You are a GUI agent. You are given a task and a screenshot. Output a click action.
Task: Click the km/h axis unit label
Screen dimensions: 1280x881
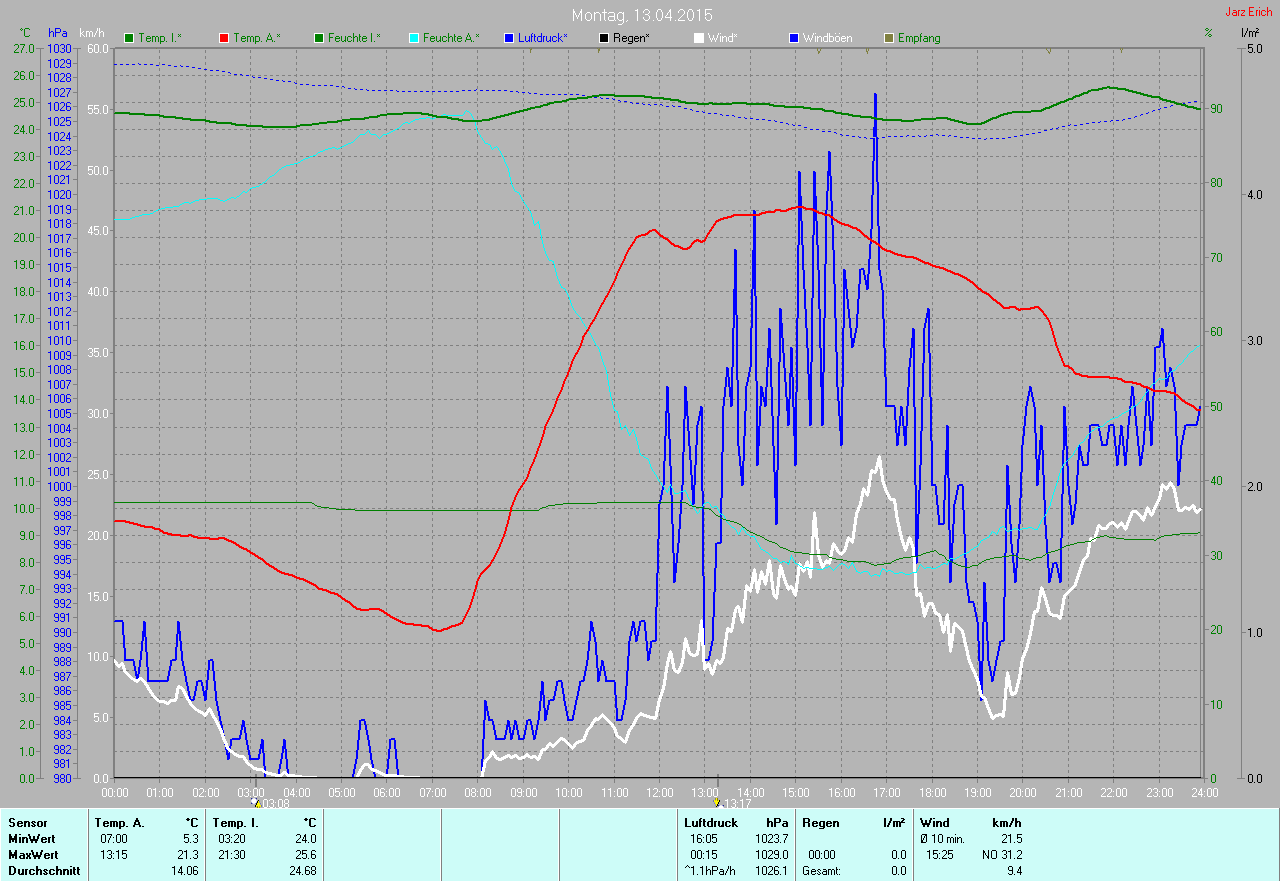(x=92, y=33)
